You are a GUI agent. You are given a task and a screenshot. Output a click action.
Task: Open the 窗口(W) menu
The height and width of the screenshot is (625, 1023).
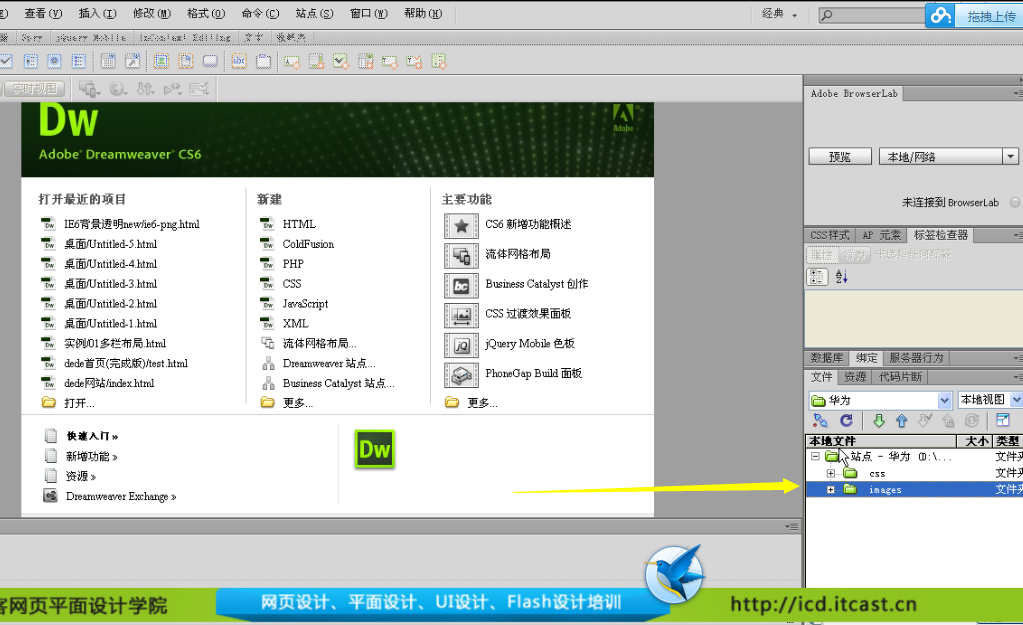369,13
